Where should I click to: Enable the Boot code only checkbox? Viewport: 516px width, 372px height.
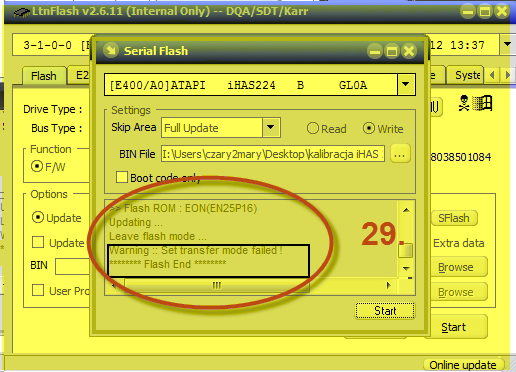(x=122, y=177)
